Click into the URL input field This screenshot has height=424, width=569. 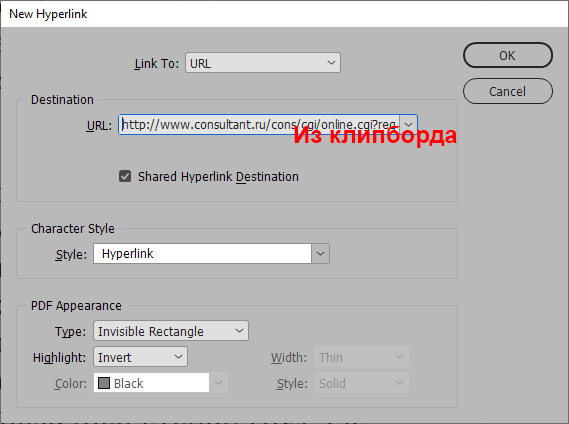pos(259,125)
